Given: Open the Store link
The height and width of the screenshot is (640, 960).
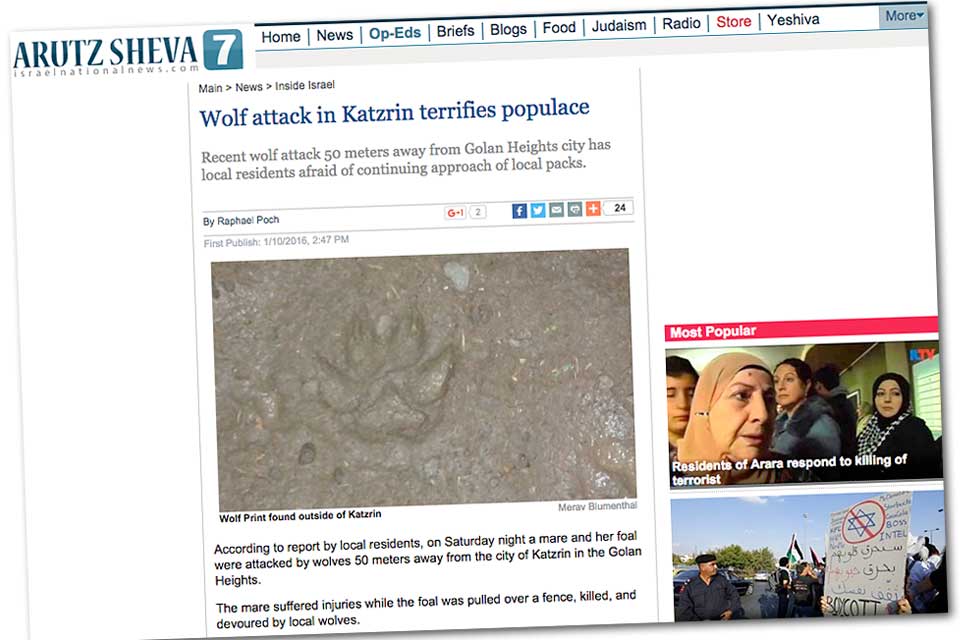Looking at the screenshot, I should pos(733,22).
